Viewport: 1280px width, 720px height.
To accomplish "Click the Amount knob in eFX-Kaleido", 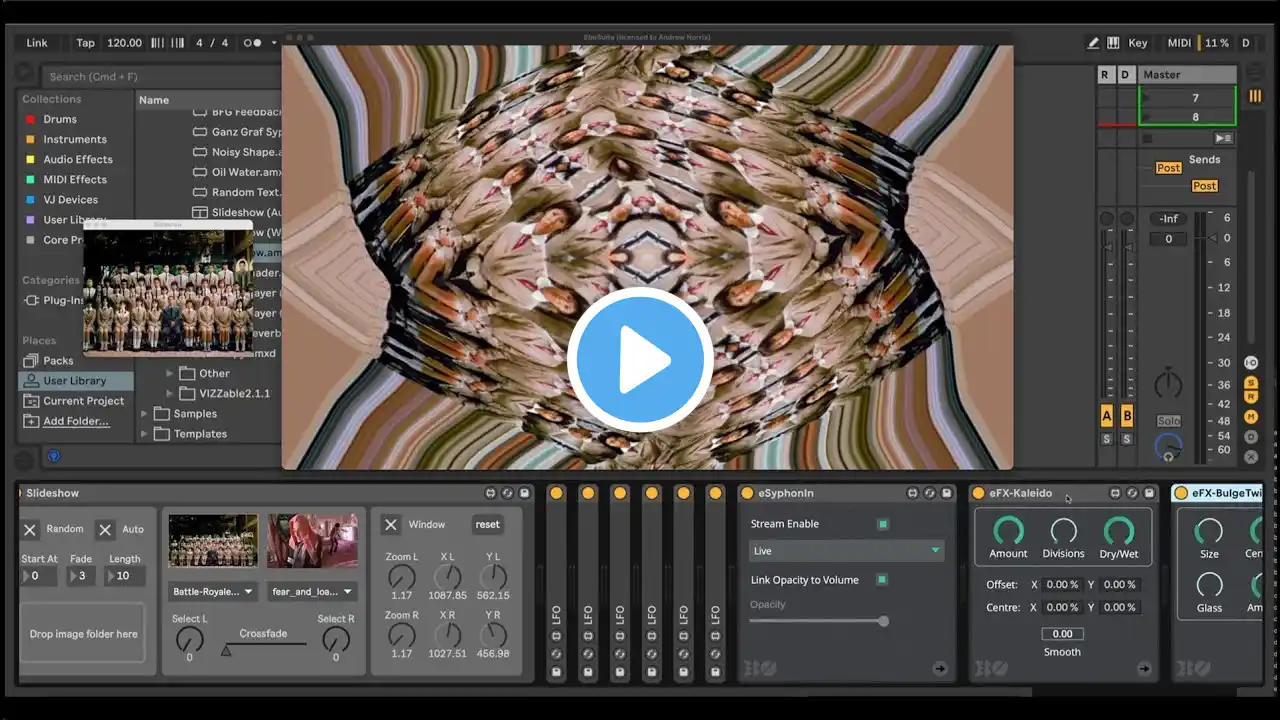I will tap(1008, 531).
